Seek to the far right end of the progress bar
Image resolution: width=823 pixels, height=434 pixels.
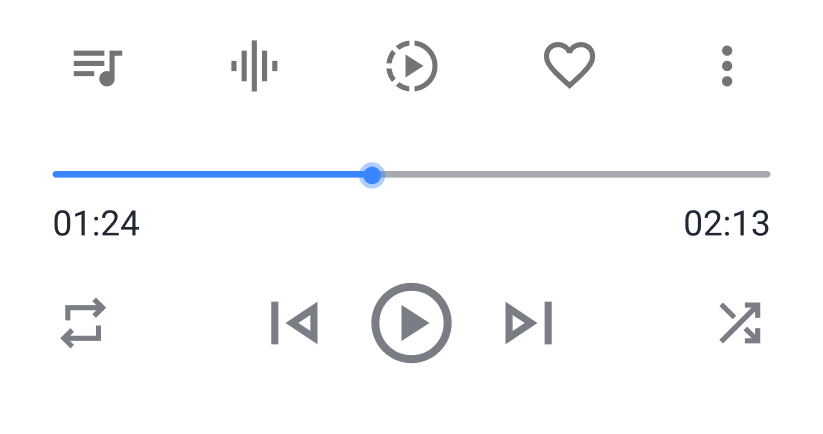pos(768,174)
